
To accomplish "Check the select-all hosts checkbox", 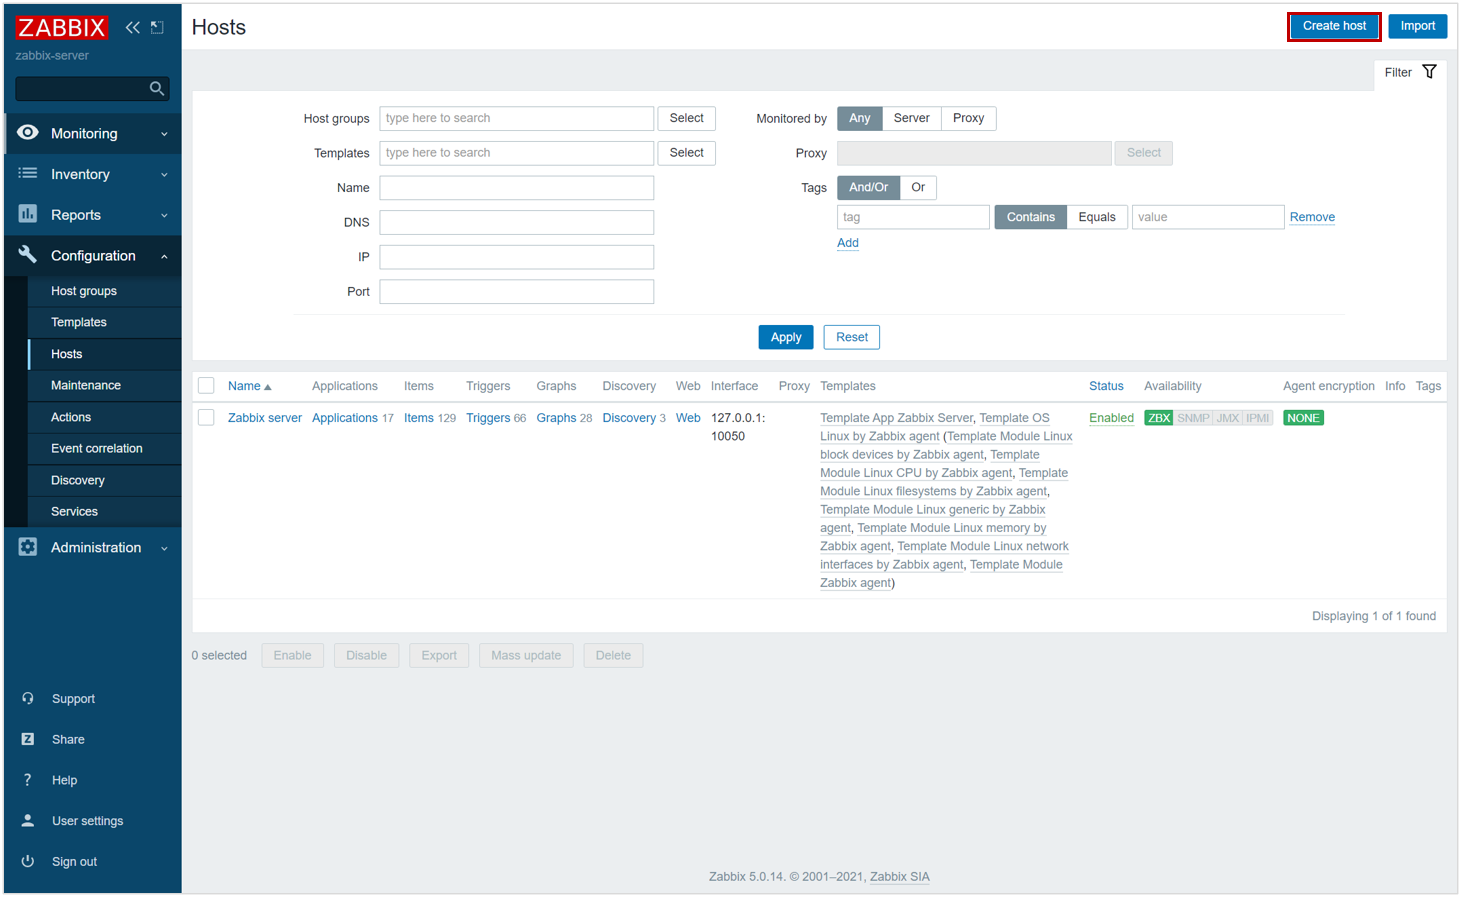I will [206, 386].
